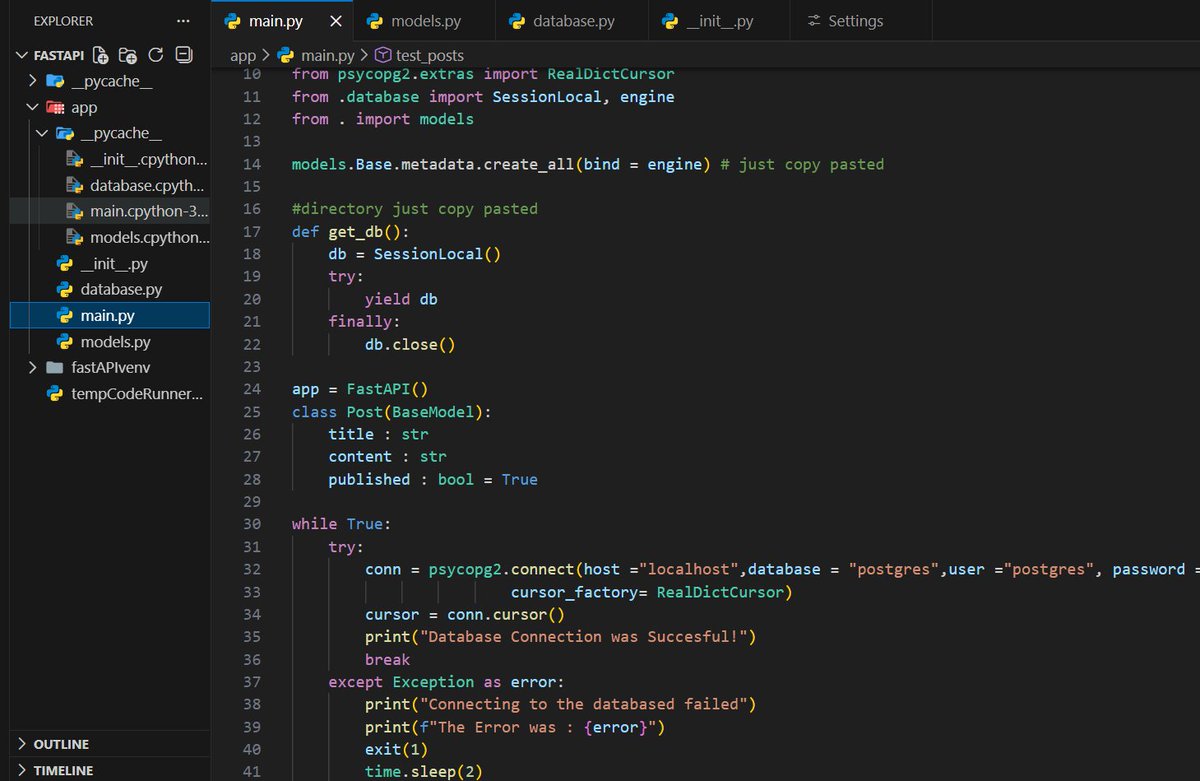Click the Python icon beside main.py in tree
This screenshot has width=1200, height=781.
pyautogui.click(x=65, y=315)
